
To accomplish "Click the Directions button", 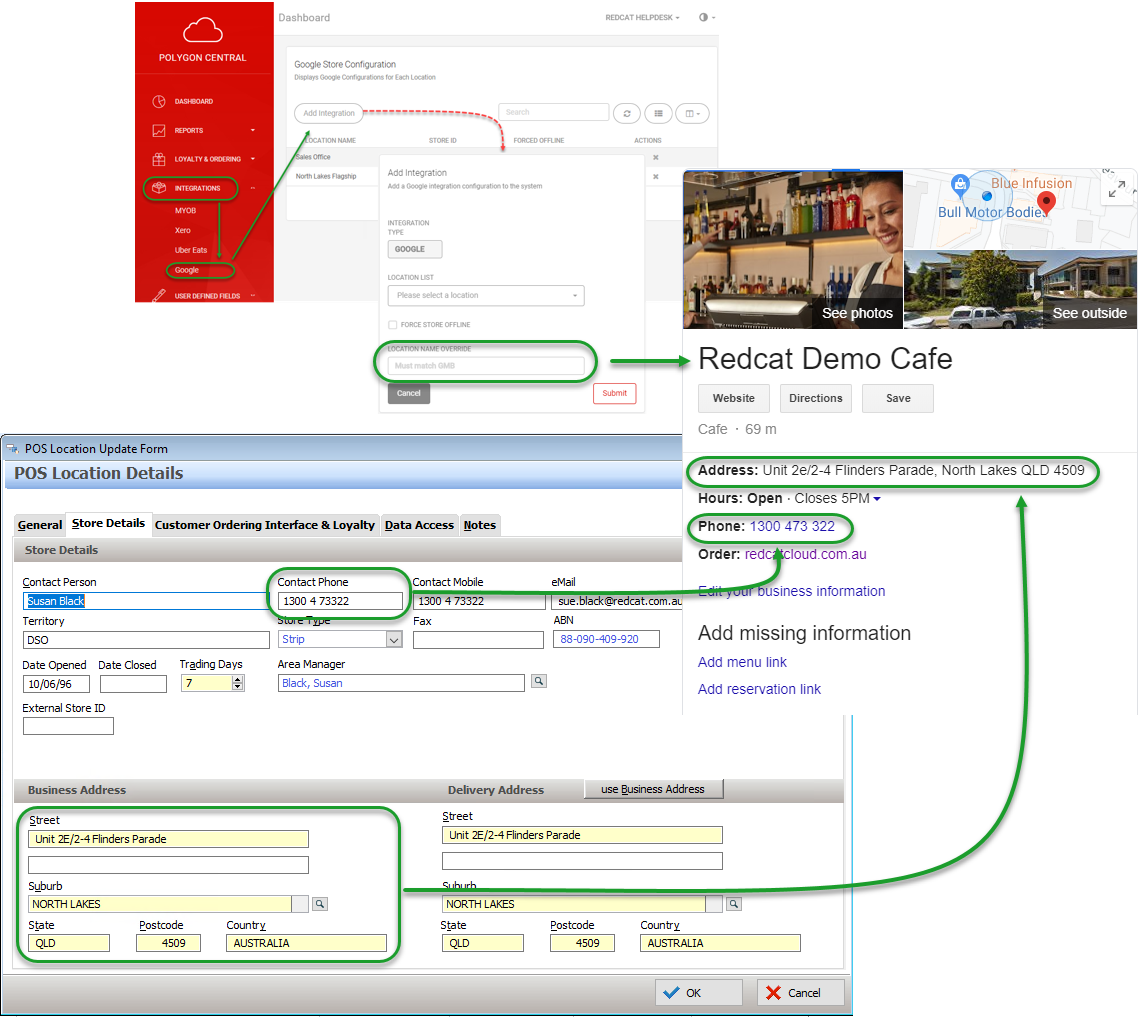I will tap(816, 399).
